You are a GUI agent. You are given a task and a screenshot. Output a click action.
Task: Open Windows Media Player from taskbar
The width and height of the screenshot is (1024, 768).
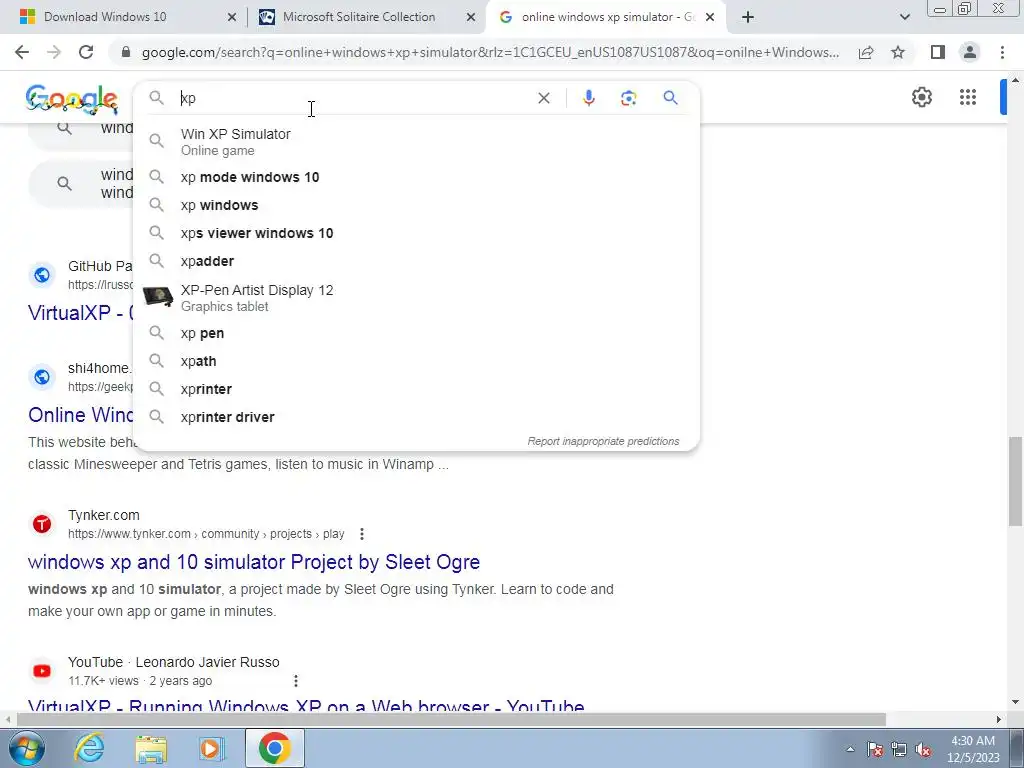(211, 748)
